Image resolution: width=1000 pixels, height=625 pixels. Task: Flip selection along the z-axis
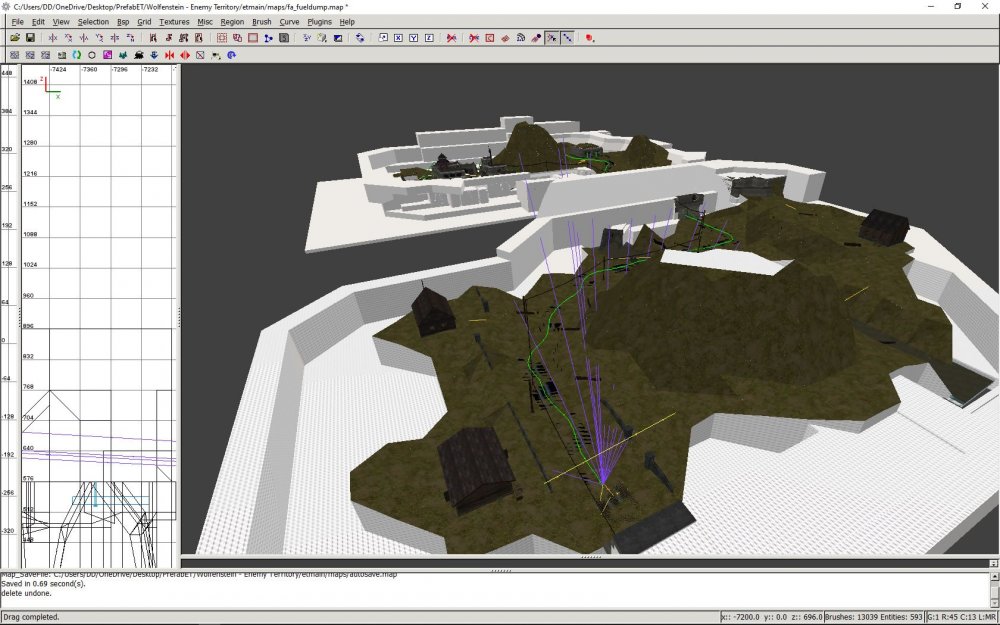coord(115,38)
